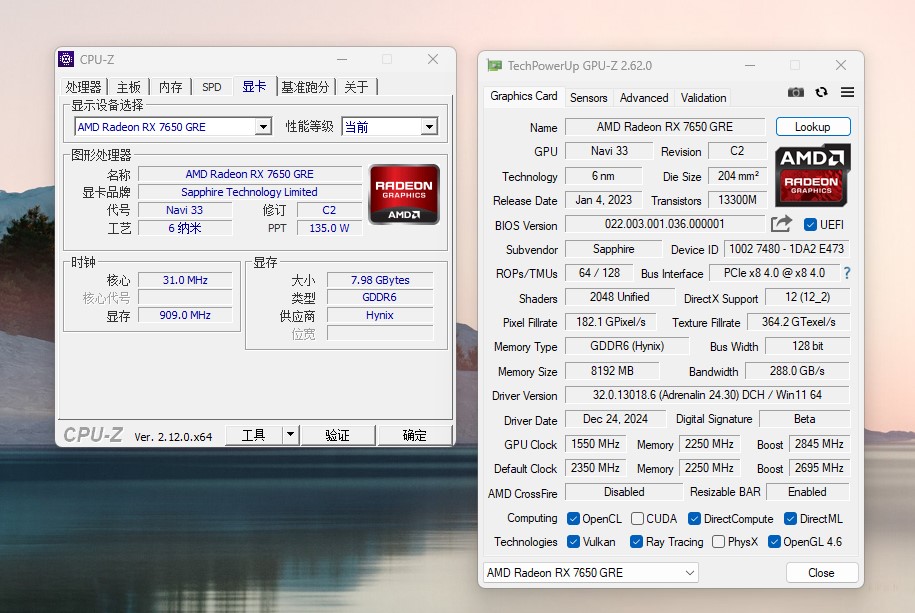Click the 204 mm² die size value

tap(738, 176)
